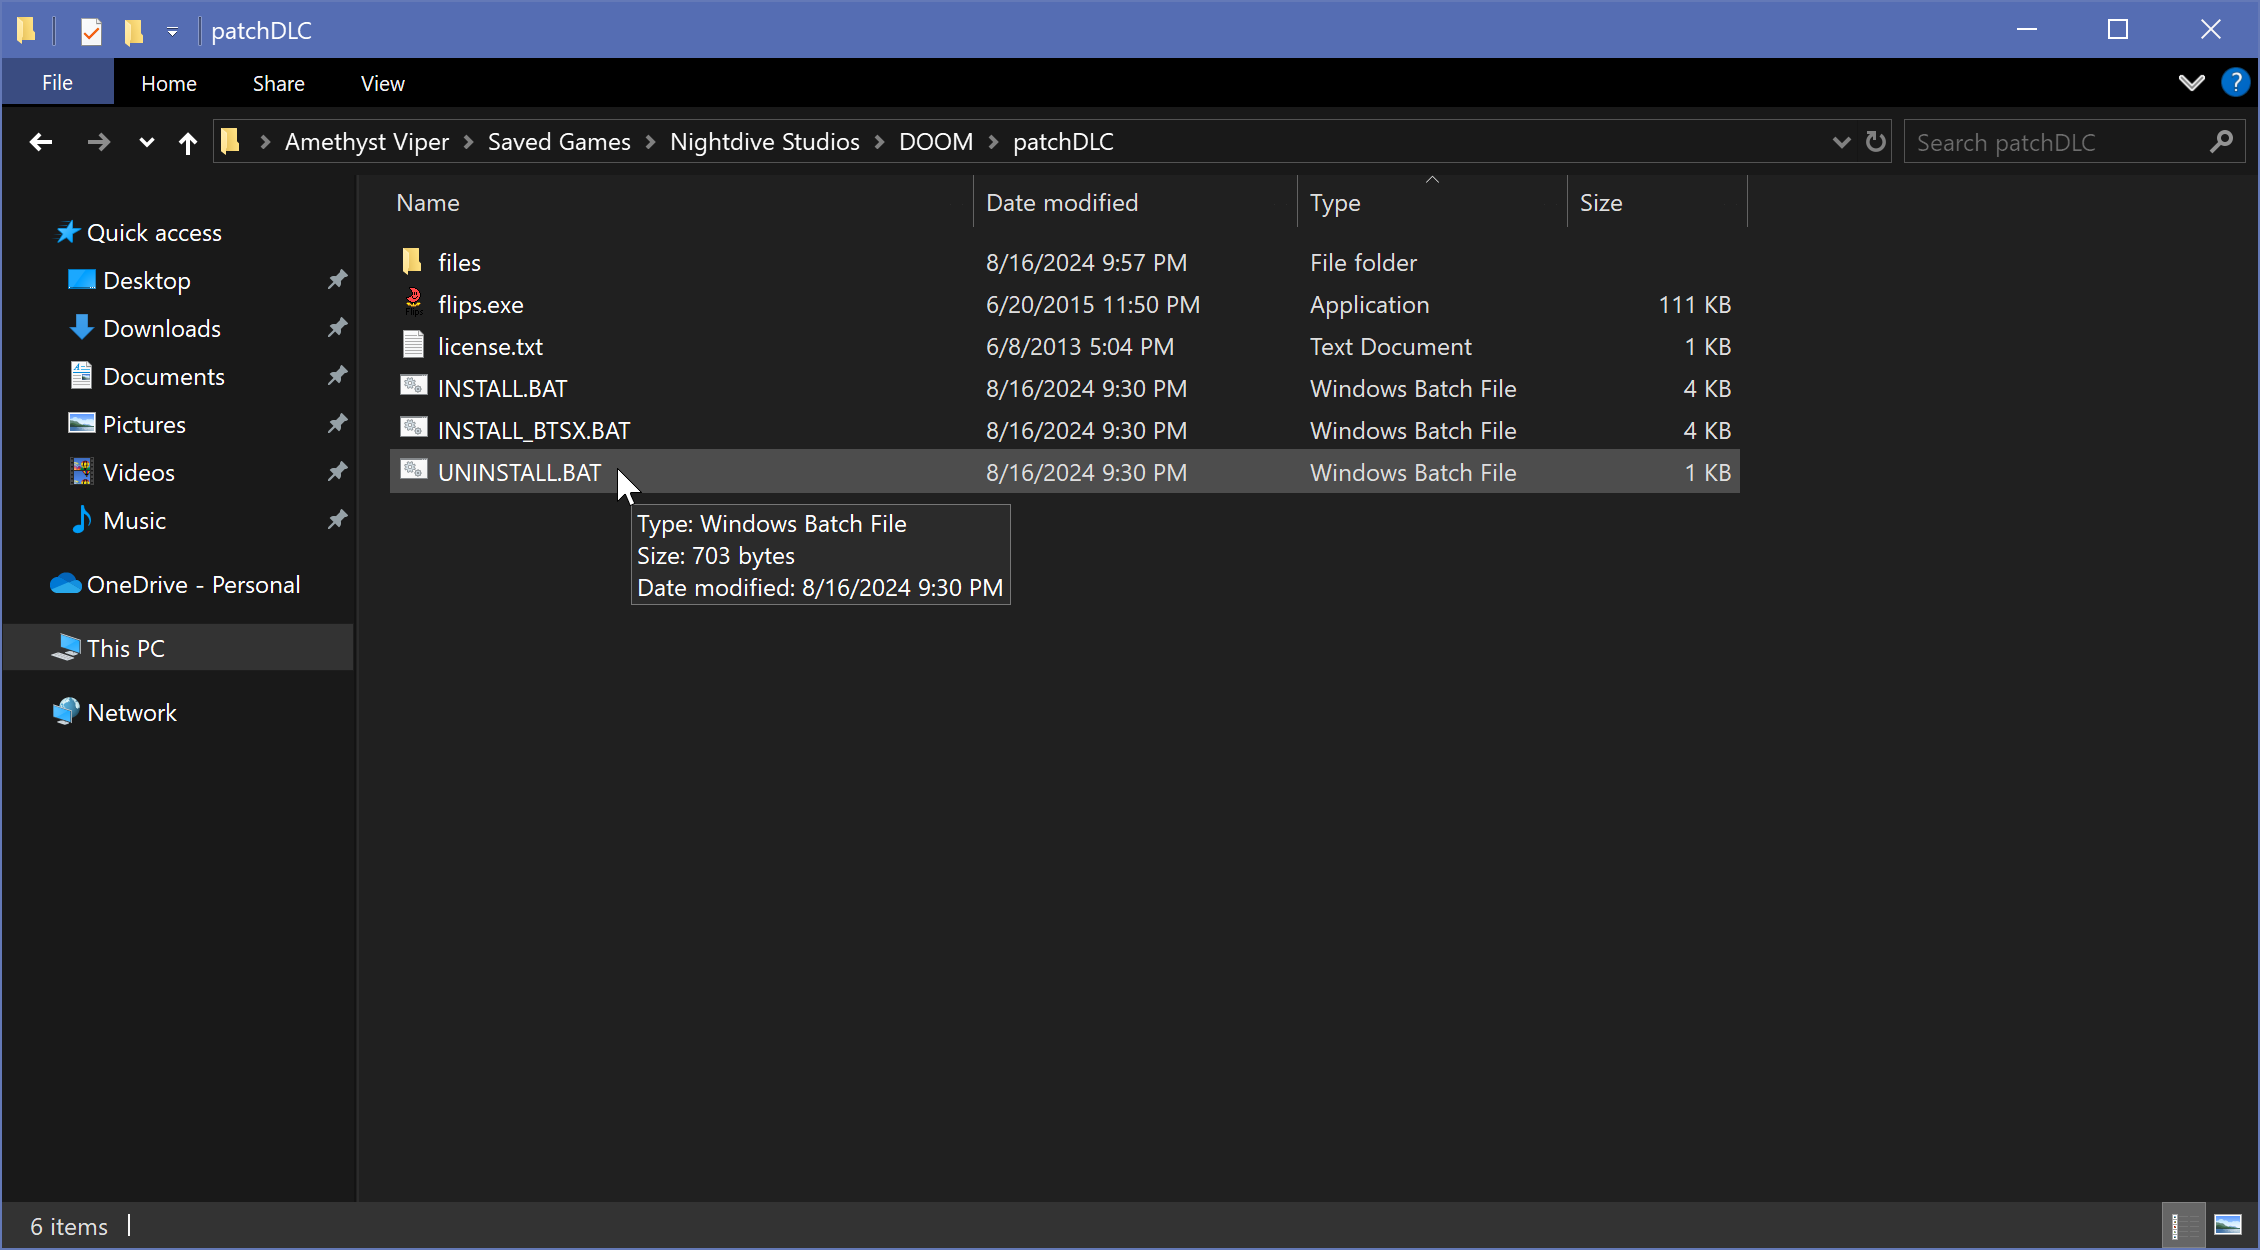Click the Back navigation arrow
This screenshot has width=2260, height=1250.
(41, 142)
